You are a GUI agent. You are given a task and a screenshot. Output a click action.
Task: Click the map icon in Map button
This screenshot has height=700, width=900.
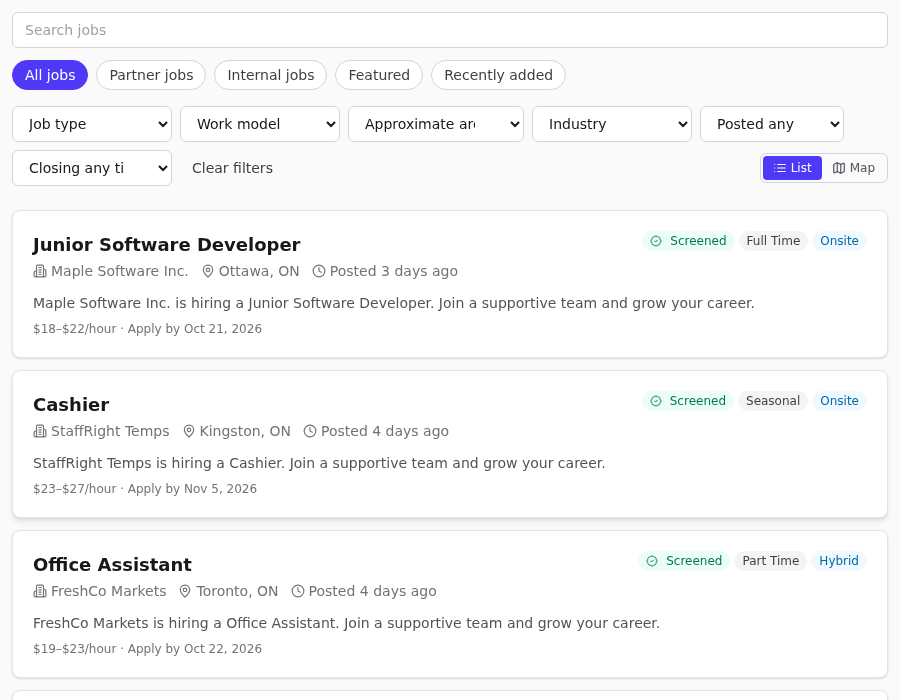[839, 168]
